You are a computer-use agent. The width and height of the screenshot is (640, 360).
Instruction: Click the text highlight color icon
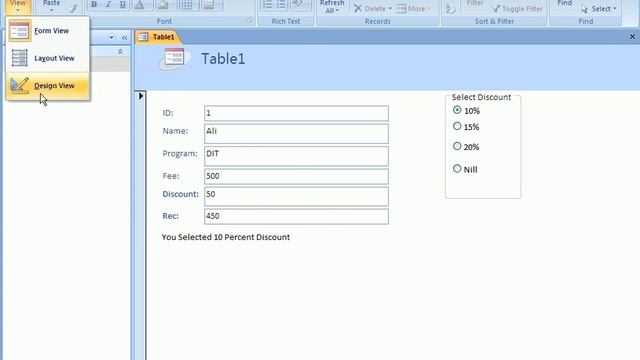pyautogui.click(x=298, y=5)
